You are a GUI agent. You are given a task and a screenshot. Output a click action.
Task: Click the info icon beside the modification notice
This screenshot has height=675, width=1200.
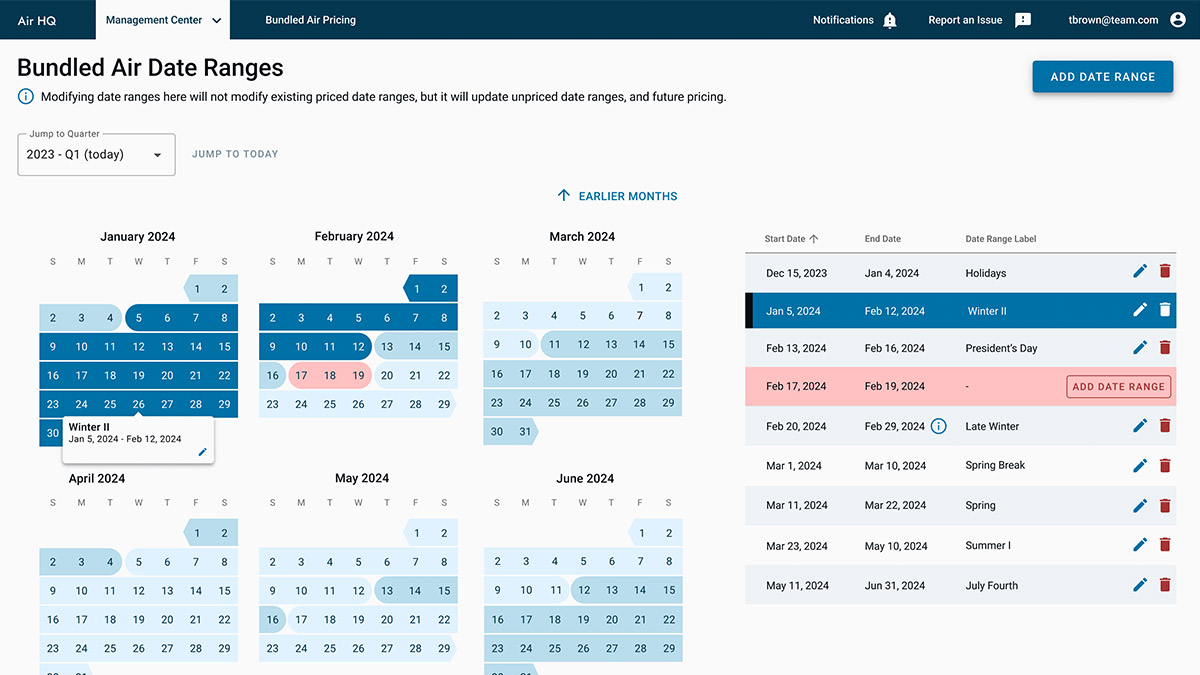[x=26, y=97]
